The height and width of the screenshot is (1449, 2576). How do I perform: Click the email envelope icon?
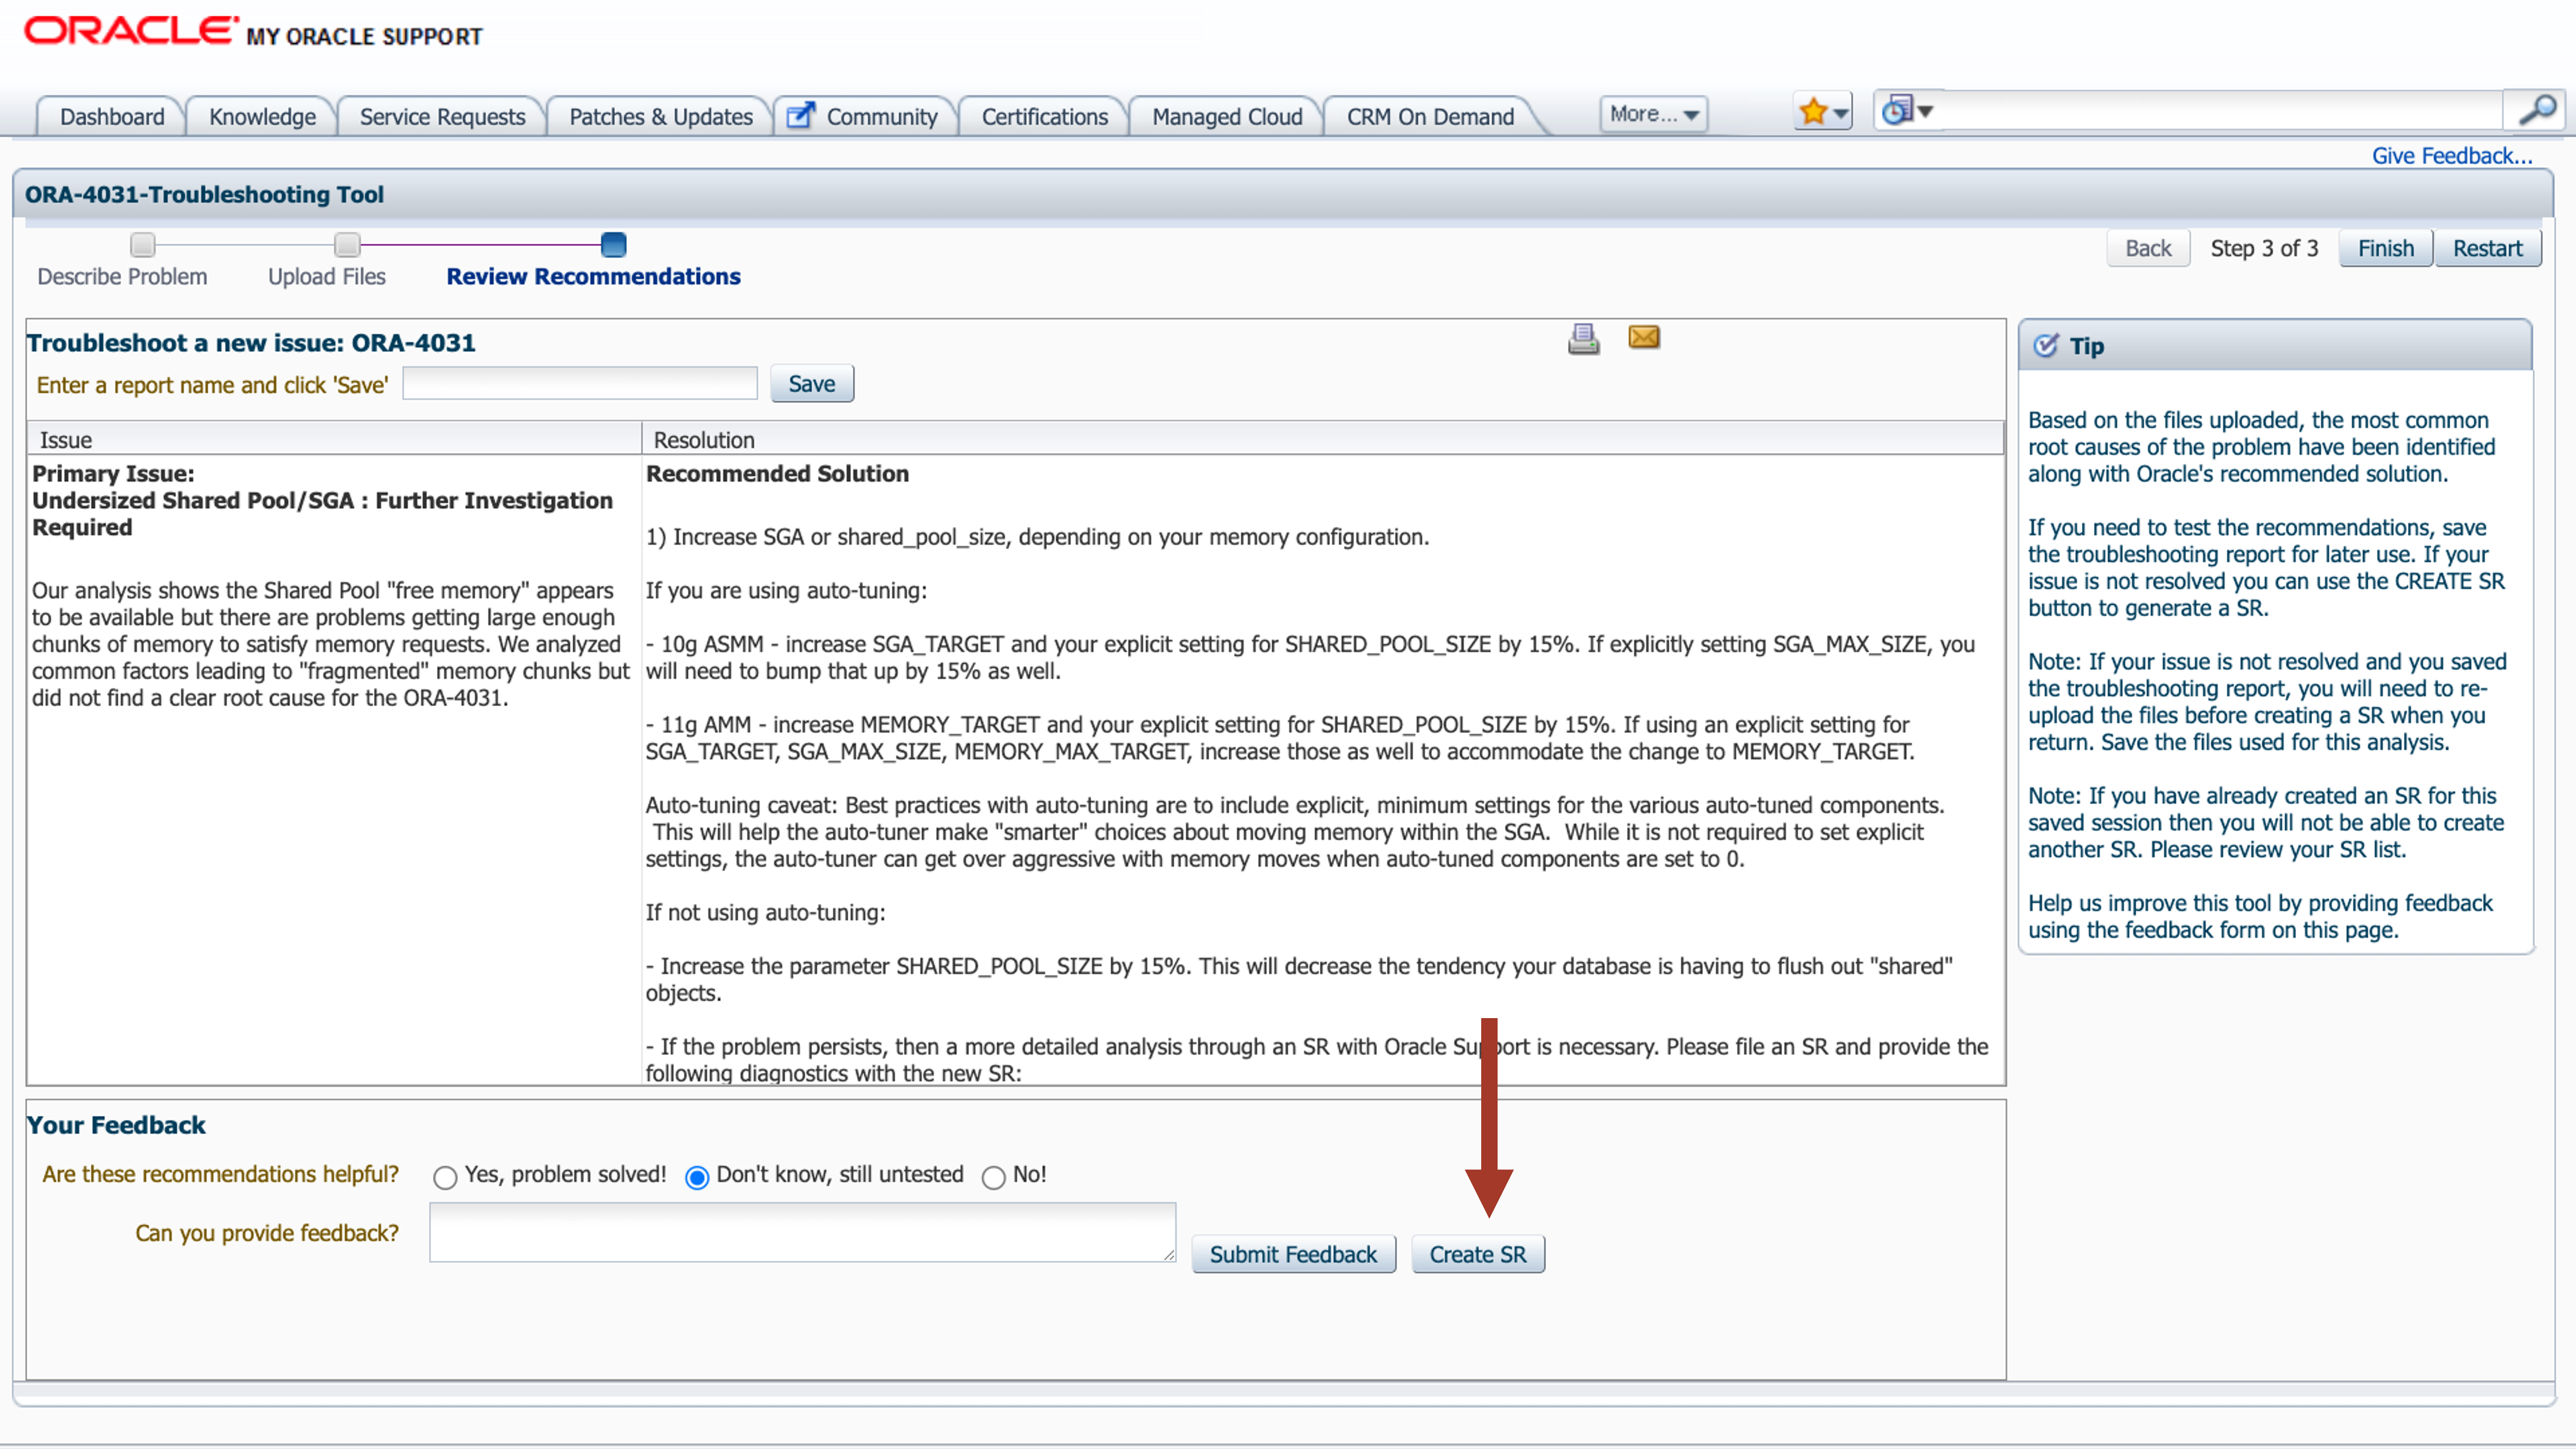[x=1644, y=337]
